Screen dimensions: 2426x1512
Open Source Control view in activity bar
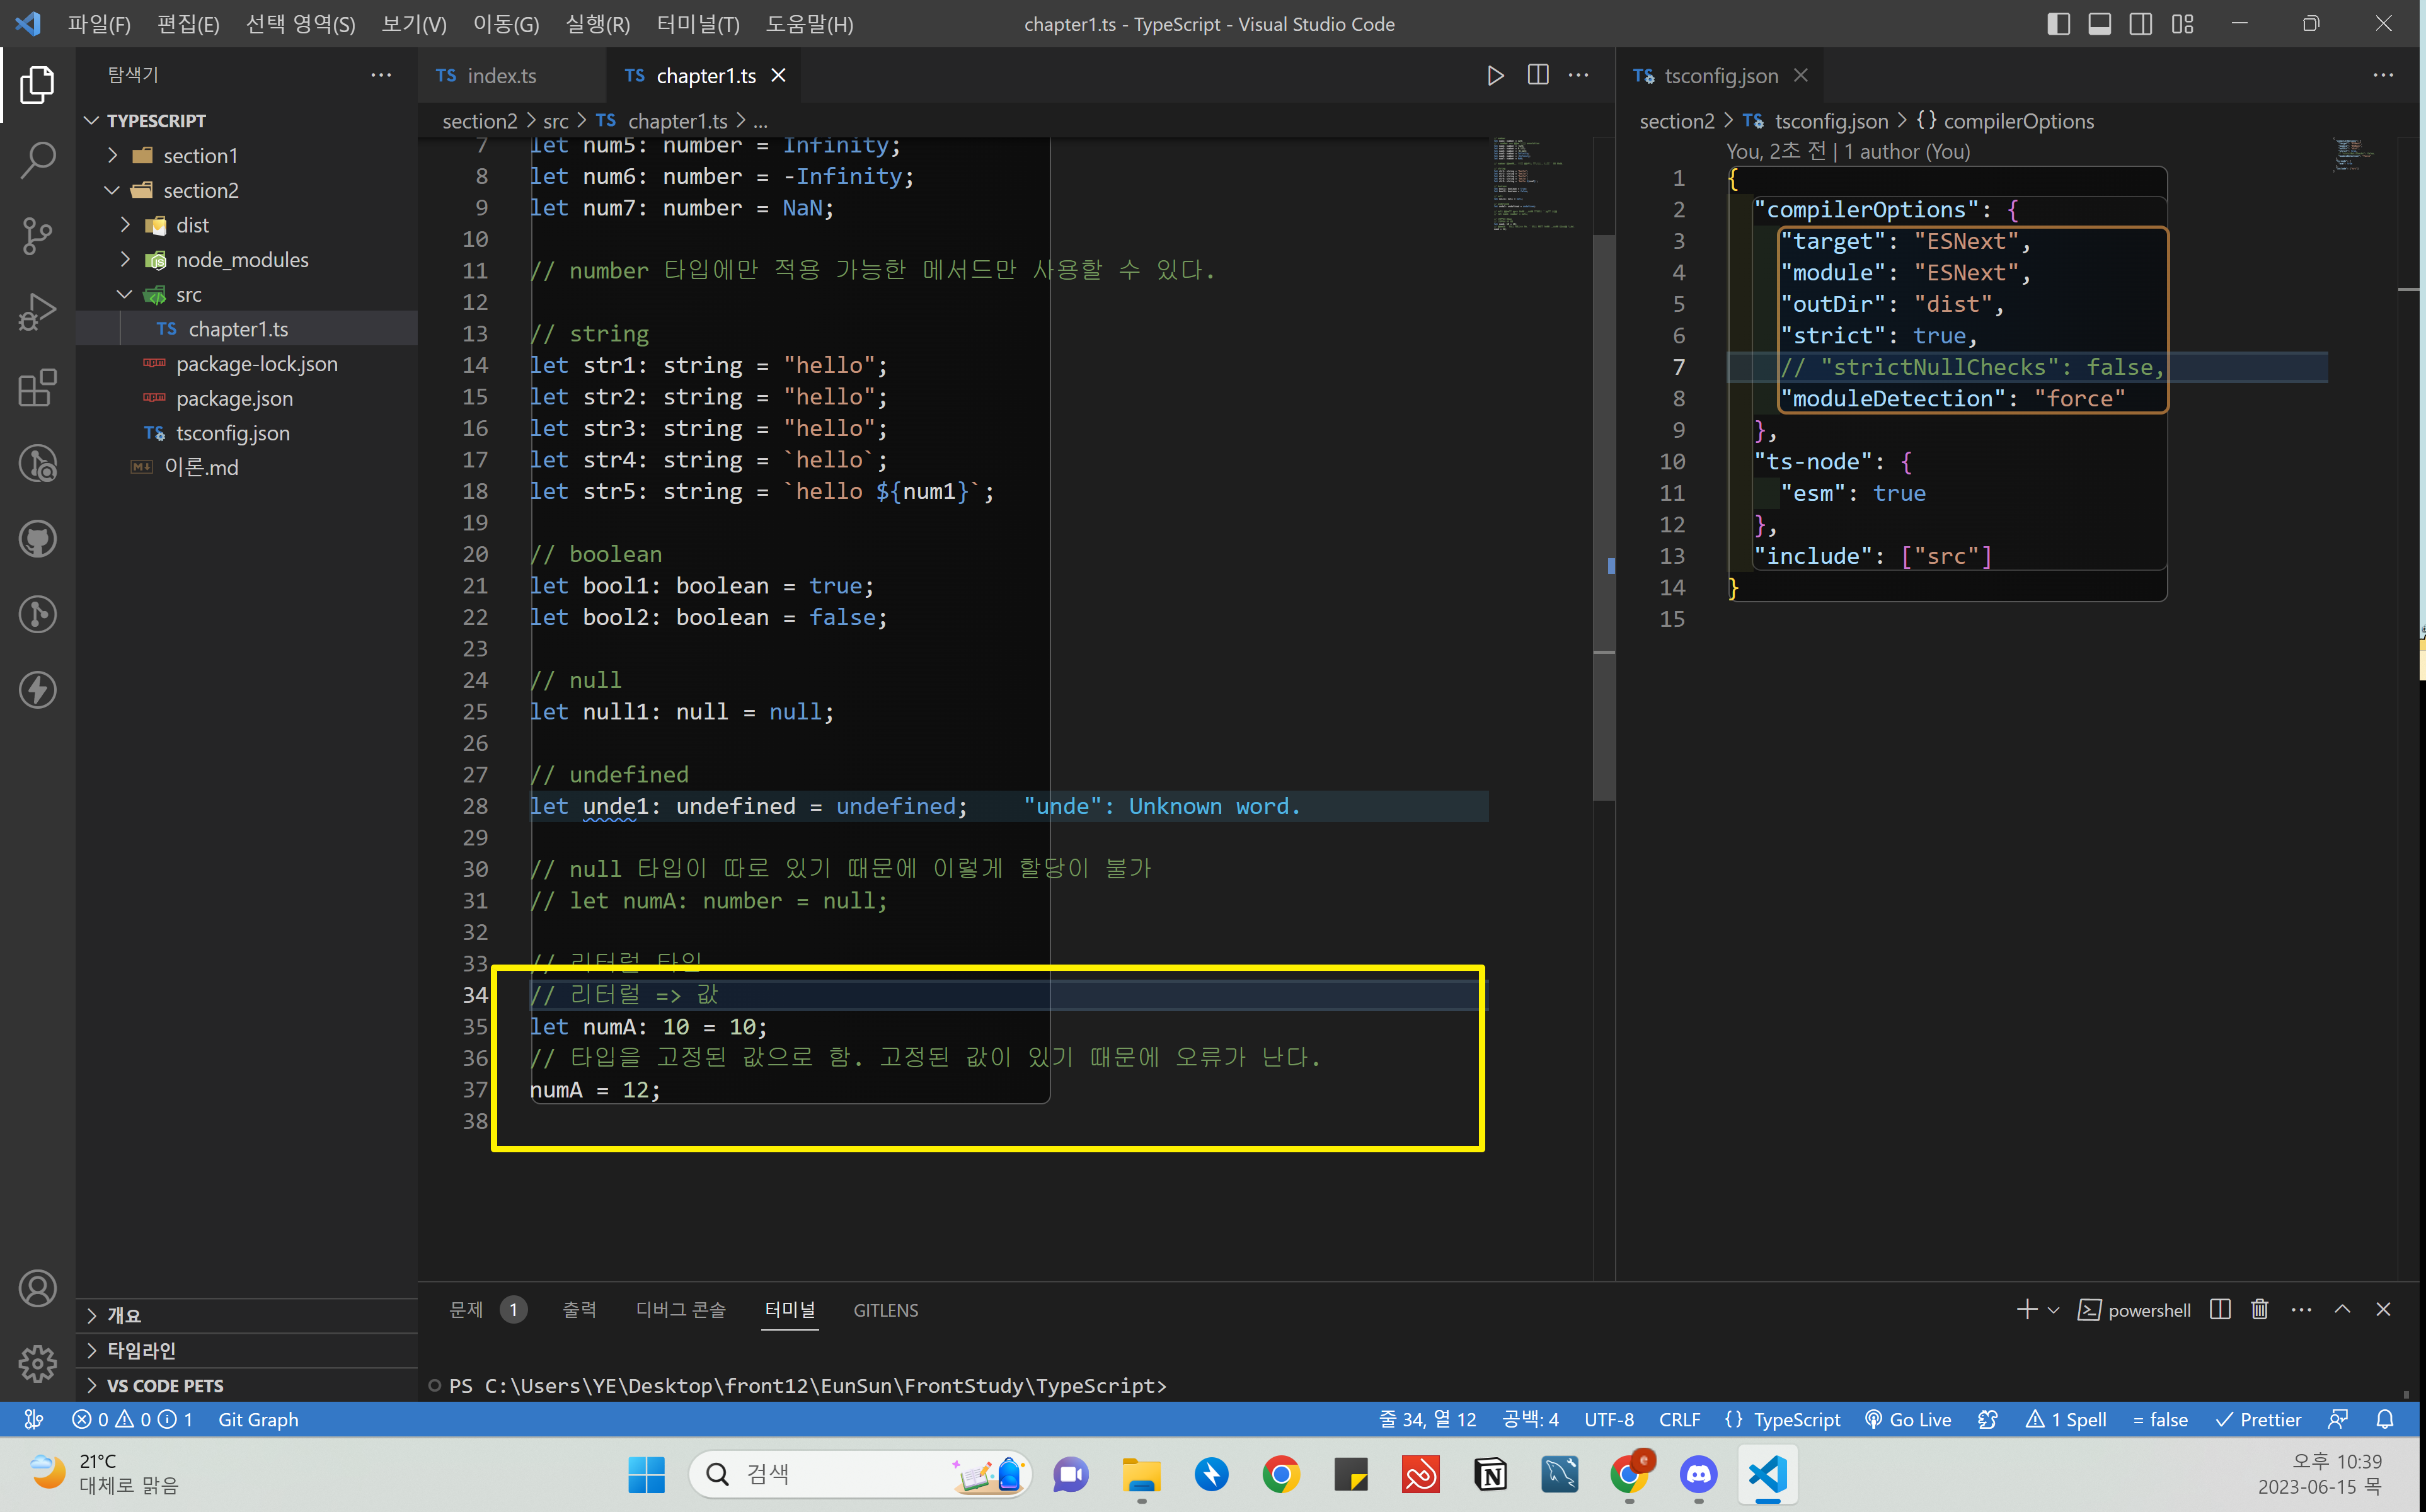click(x=37, y=235)
